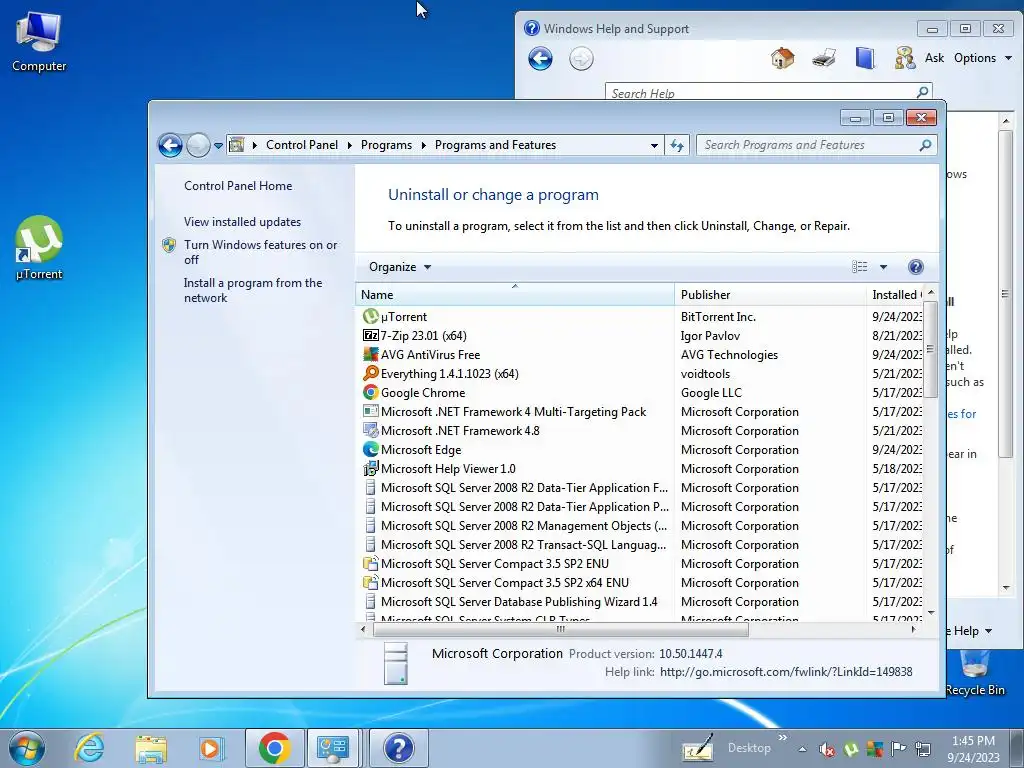Click the Help and Support home icon

pos(782,58)
